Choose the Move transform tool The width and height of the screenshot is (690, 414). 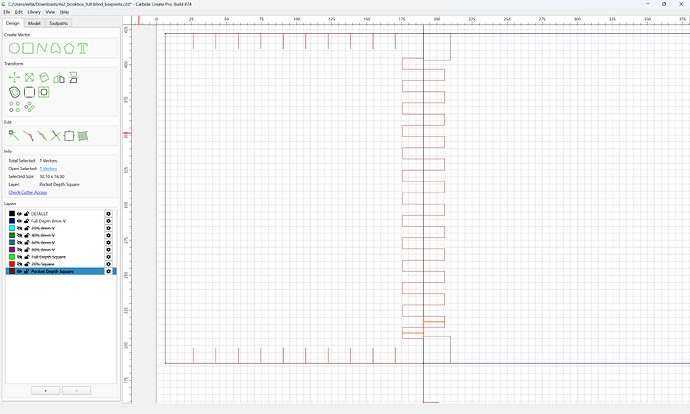tap(15, 78)
